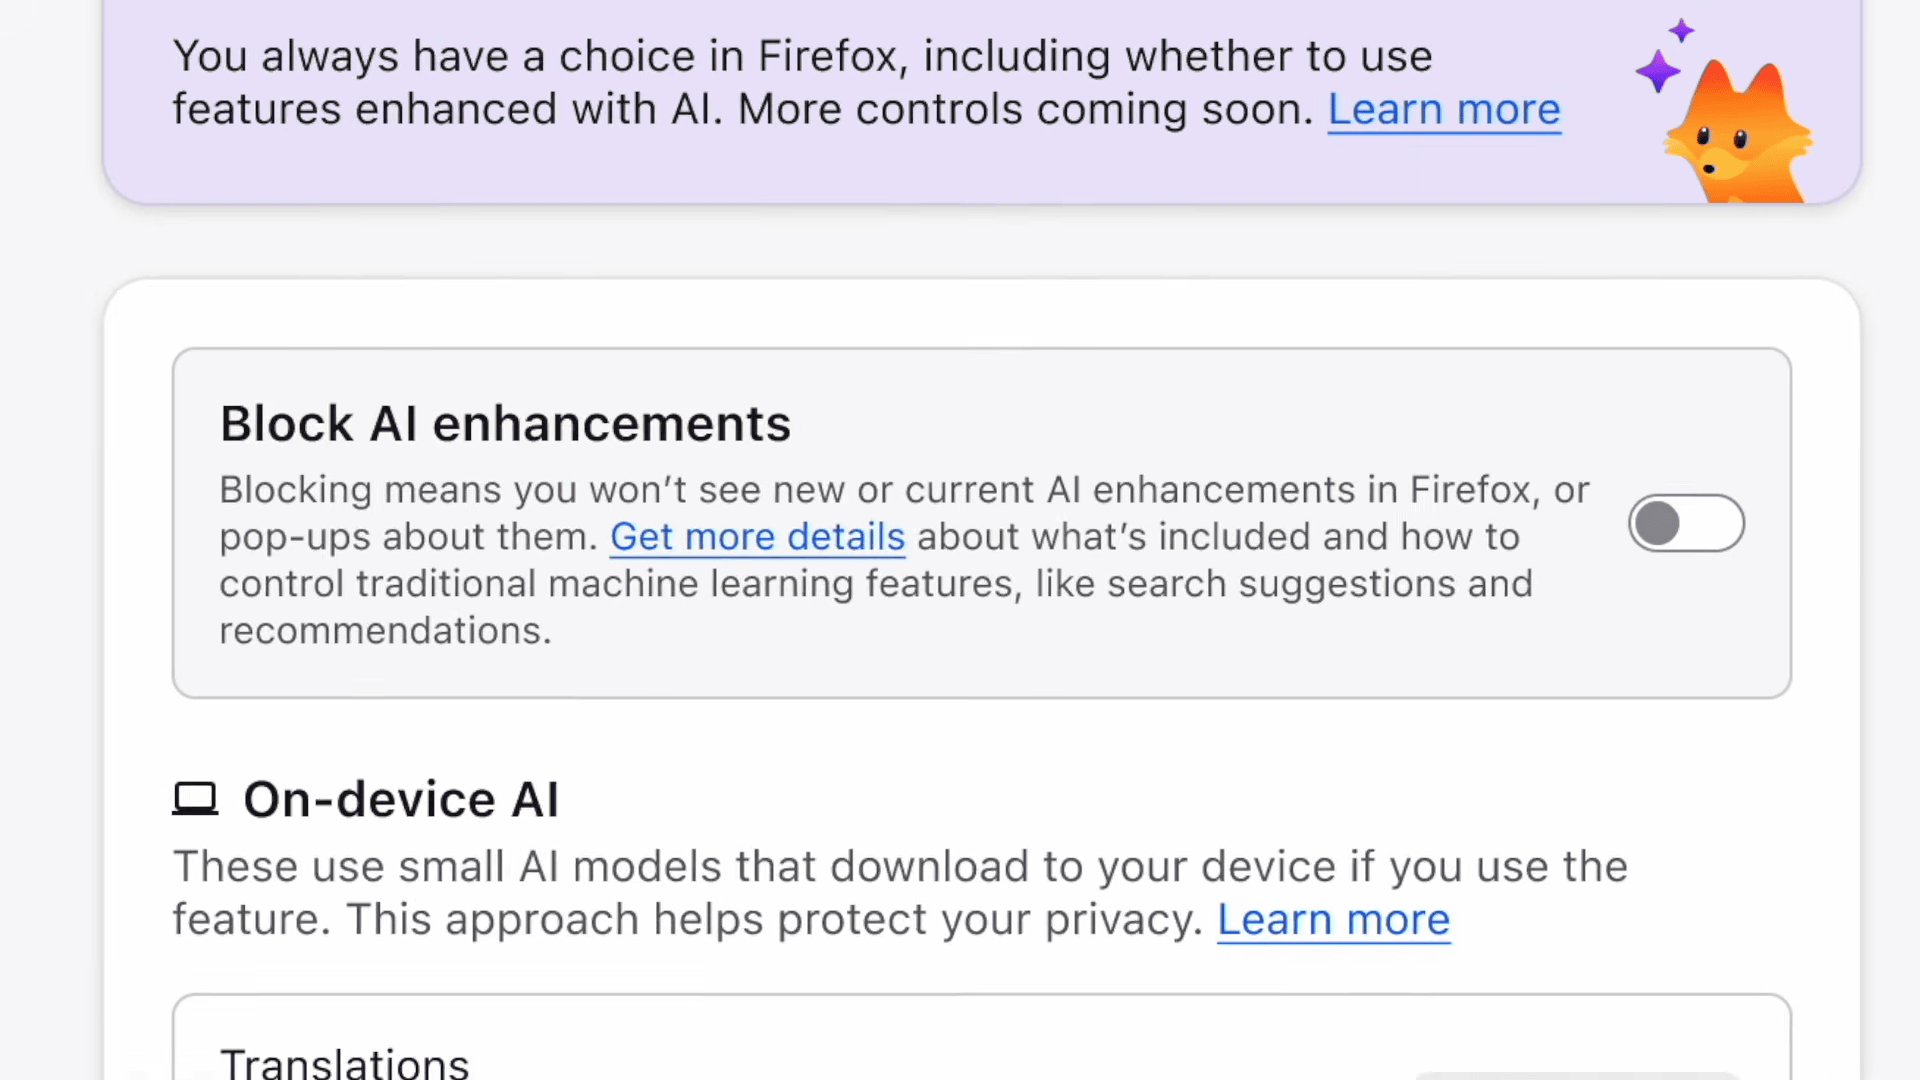Viewport: 1920px width, 1080px height.
Task: Open the Get more details link
Action: [x=757, y=537]
